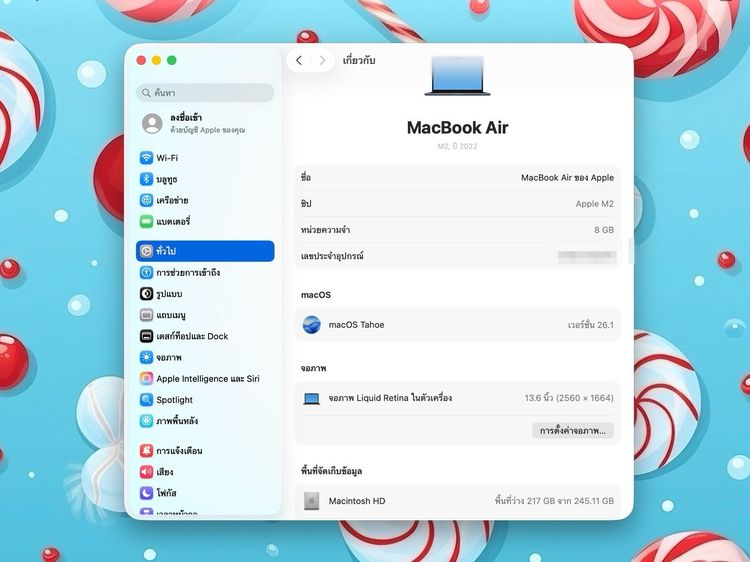This screenshot has height=562, width=750.
Task: Select Spotlight label in the sidebar
Action: pyautogui.click(x=175, y=400)
